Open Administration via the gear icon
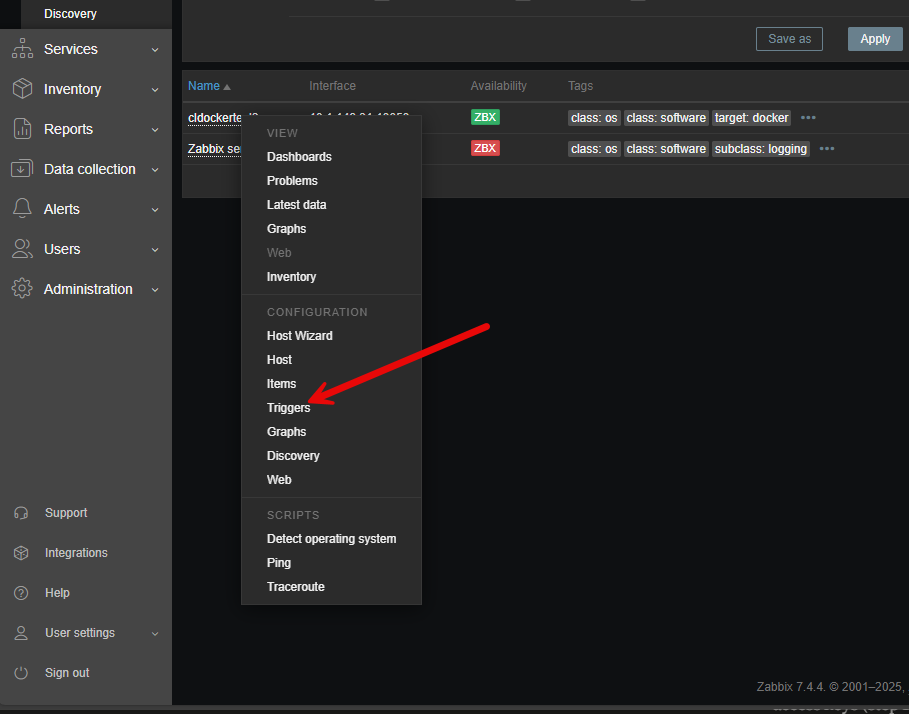909x714 pixels. tap(23, 289)
